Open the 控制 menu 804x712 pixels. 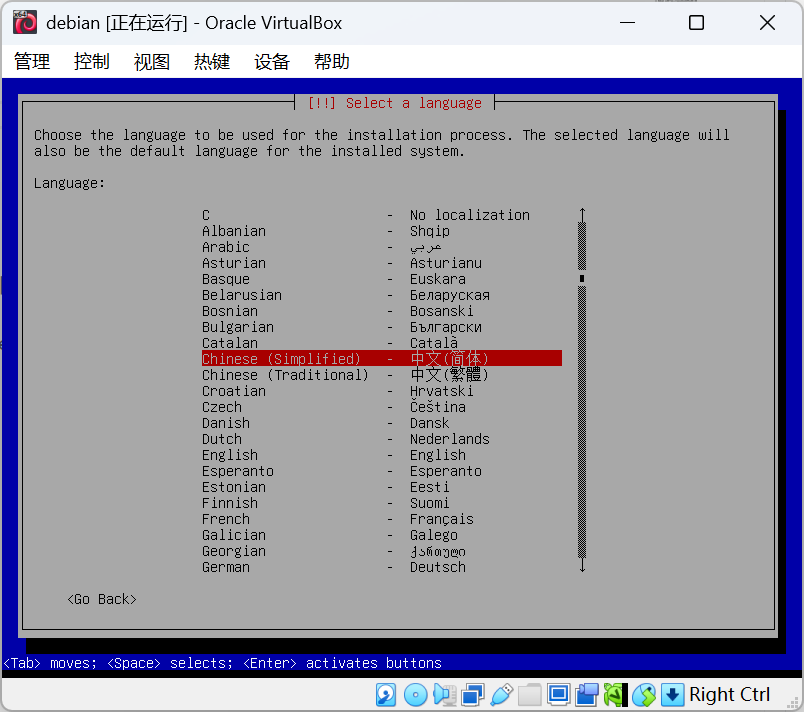[x=92, y=62]
